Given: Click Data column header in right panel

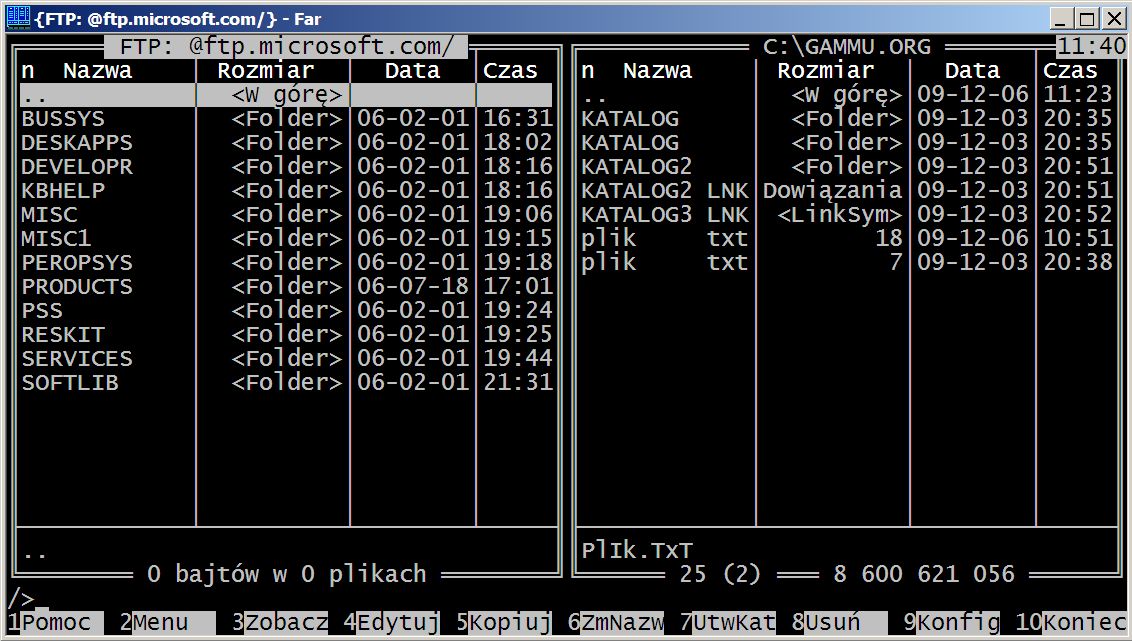Looking at the screenshot, I should pos(972,71).
